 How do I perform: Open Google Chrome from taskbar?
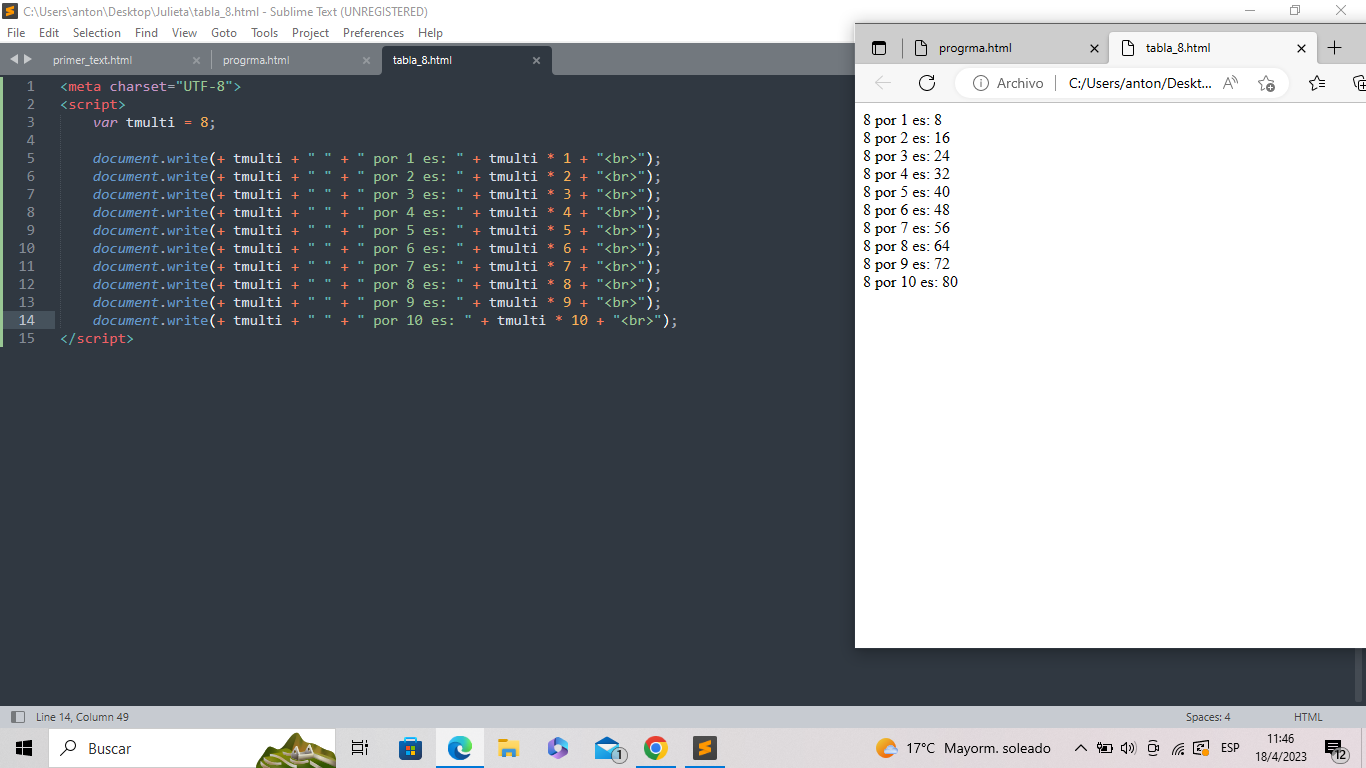point(656,748)
